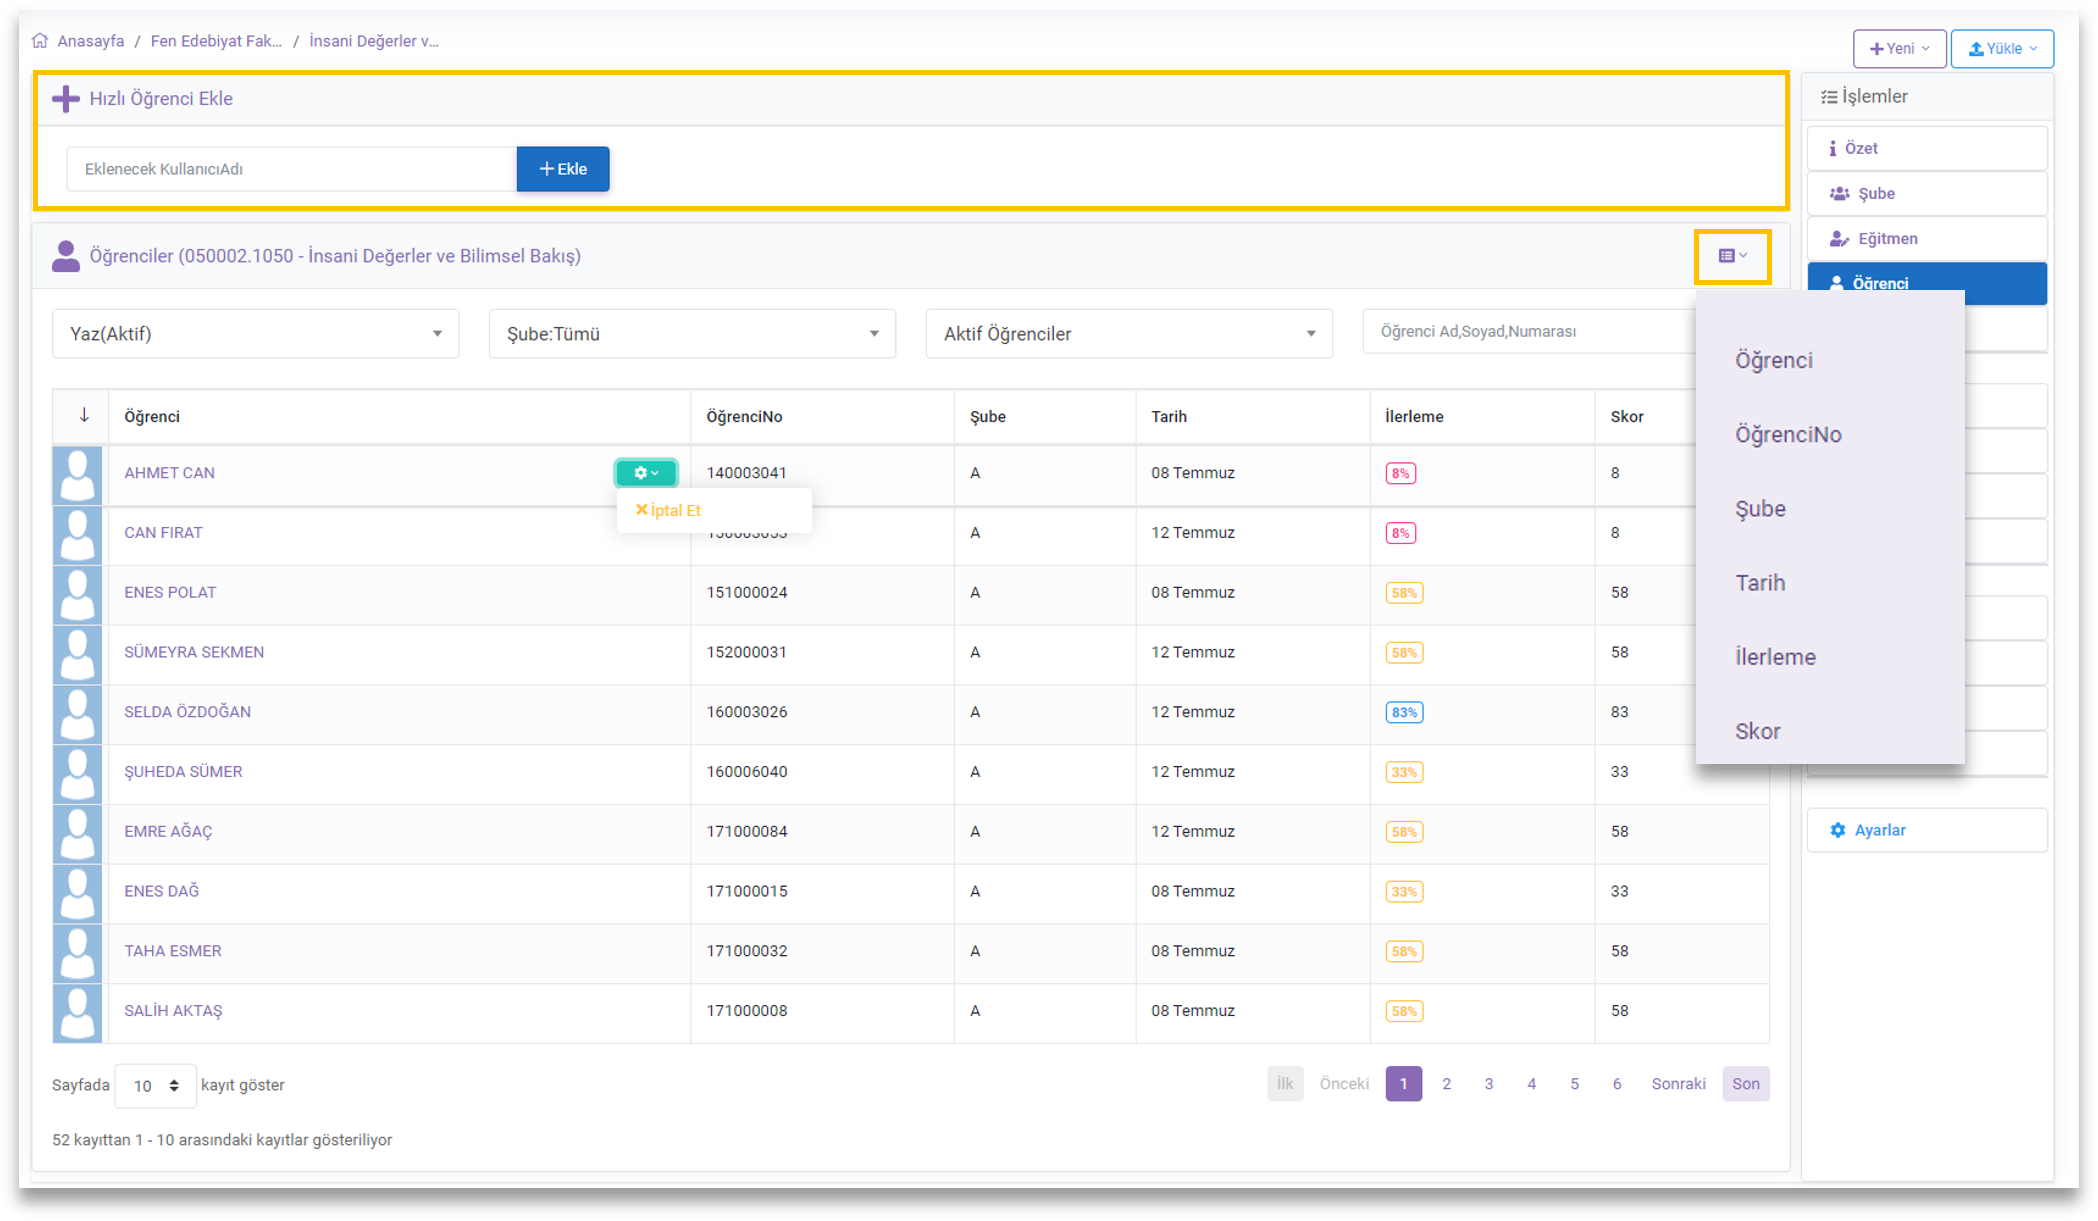Click the sort arrow in the table header
The height and width of the screenshot is (1221, 2098).
click(x=84, y=416)
